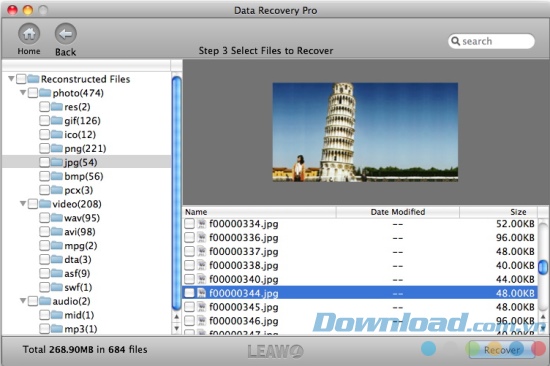This screenshot has height=366, width=550.
Task: Tick the res(2) folder checkbox
Action: coord(44,107)
